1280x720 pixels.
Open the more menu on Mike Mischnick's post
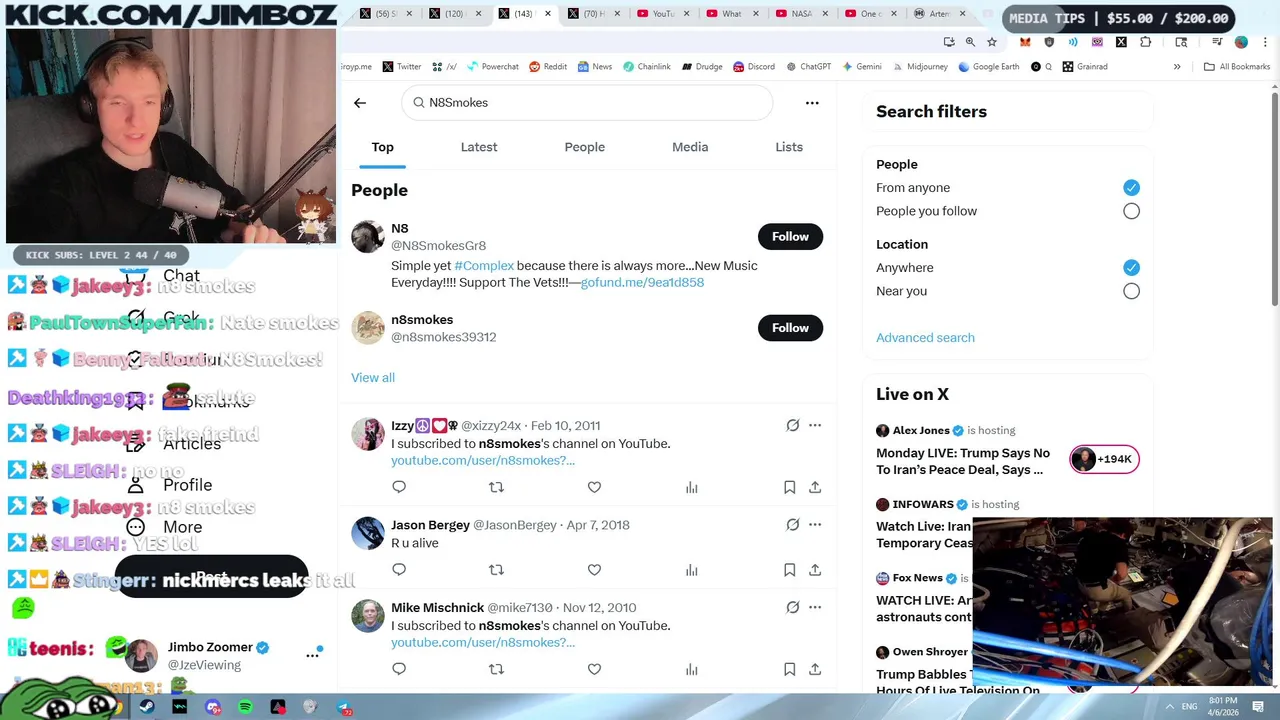coord(815,607)
